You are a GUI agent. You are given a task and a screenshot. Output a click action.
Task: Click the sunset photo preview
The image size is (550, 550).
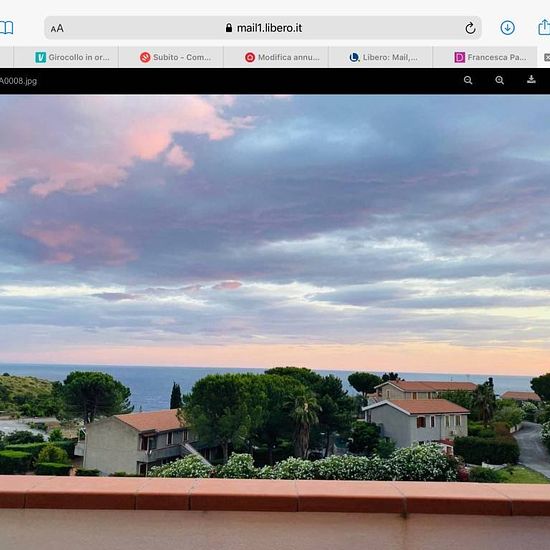click(275, 322)
